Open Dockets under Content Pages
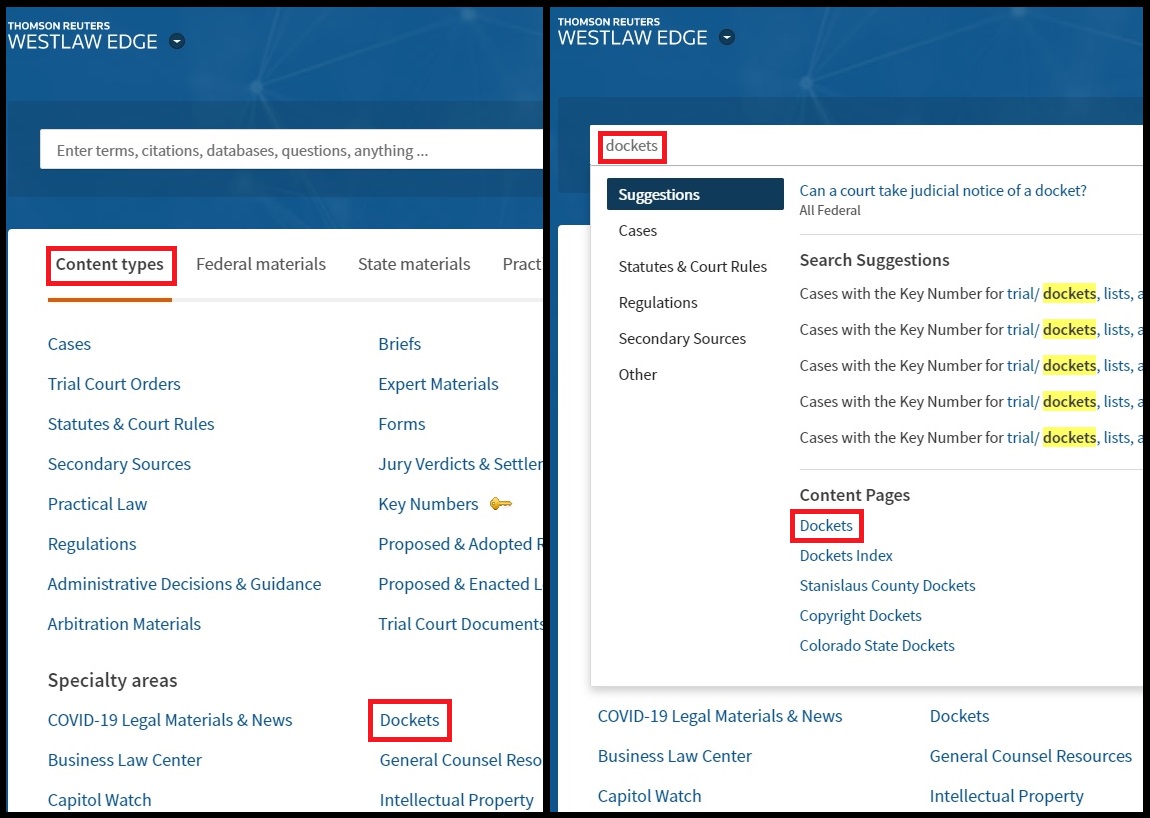 [826, 526]
